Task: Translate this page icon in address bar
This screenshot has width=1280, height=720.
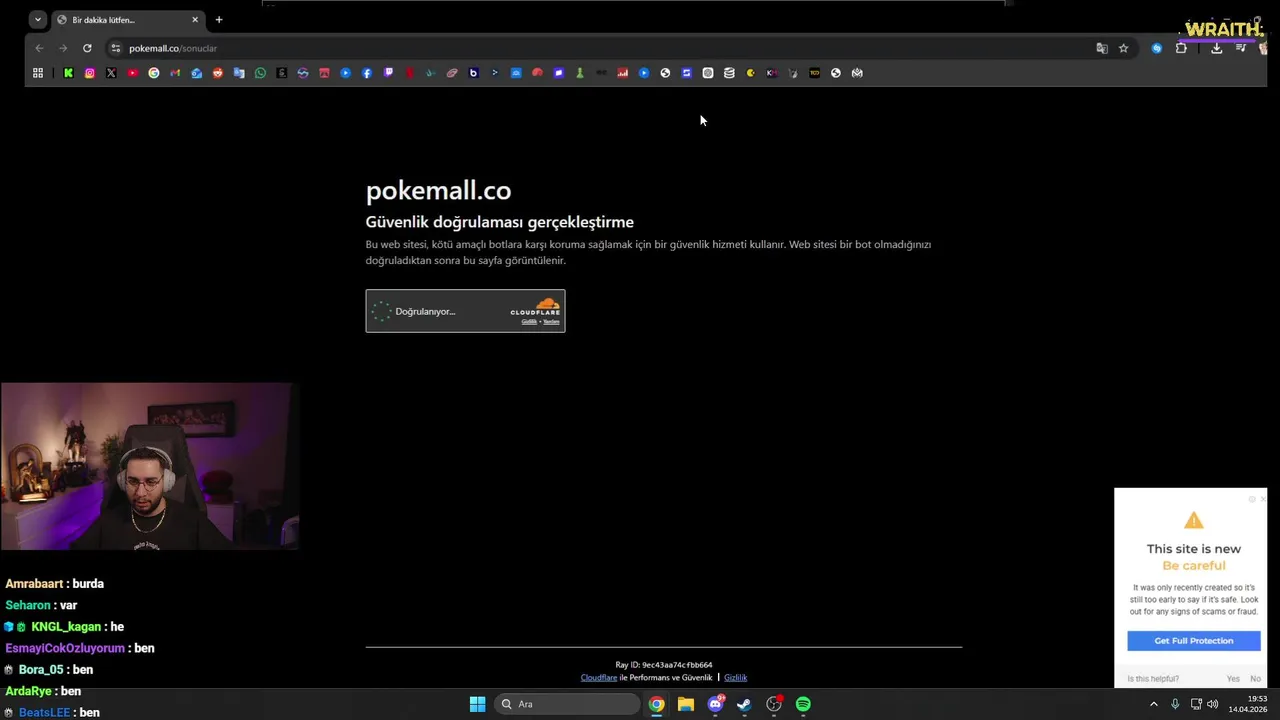Action: pos(1102,48)
